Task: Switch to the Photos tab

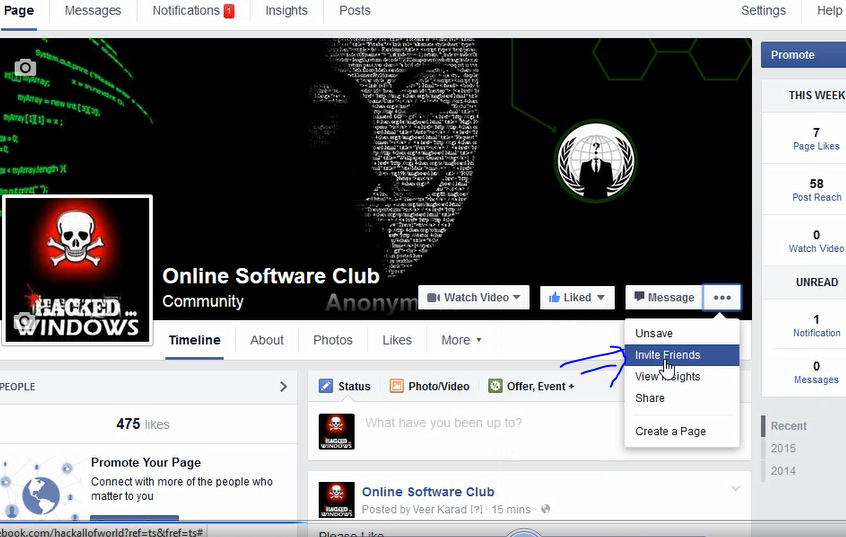Action: (x=333, y=340)
